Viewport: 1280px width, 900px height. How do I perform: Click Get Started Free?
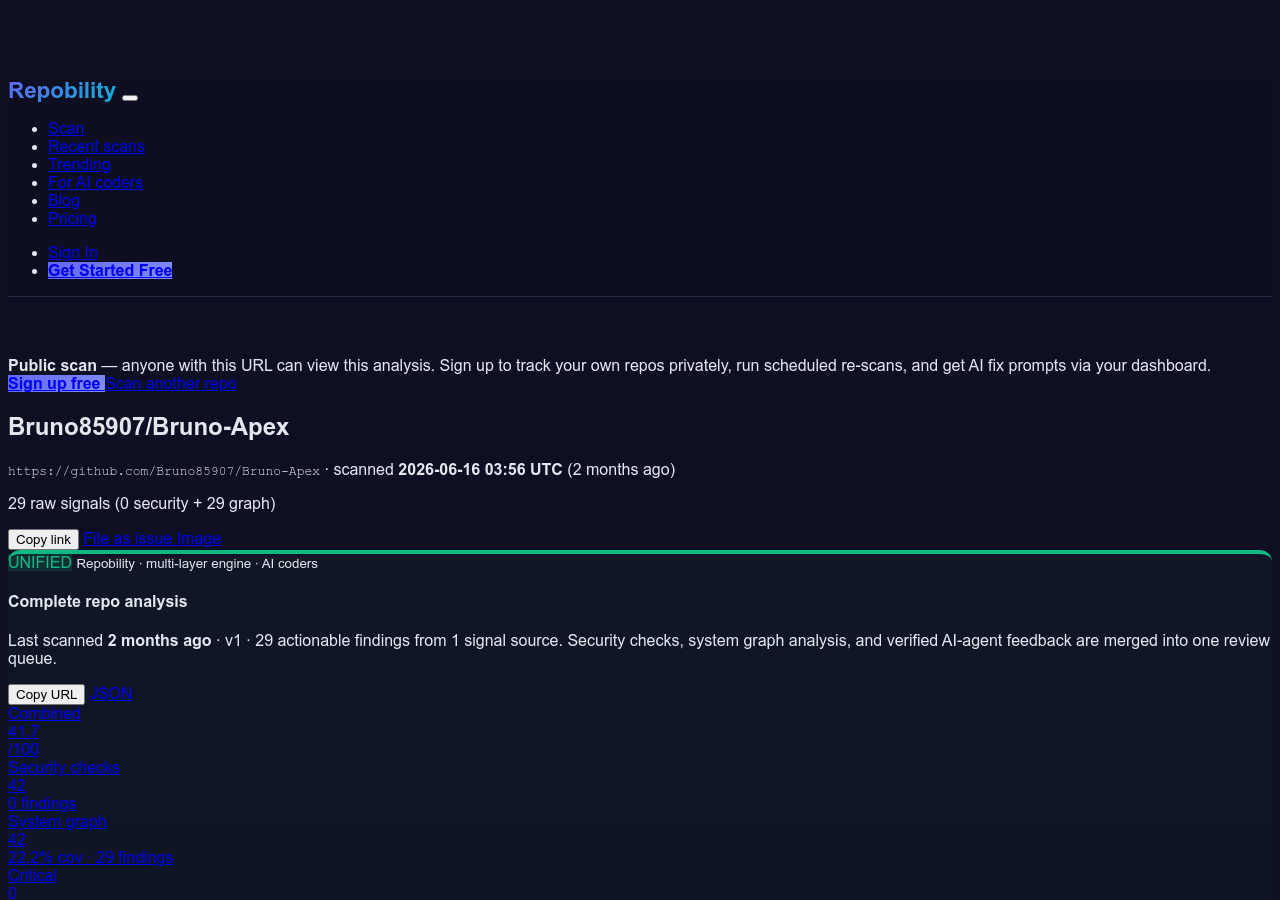coord(110,270)
